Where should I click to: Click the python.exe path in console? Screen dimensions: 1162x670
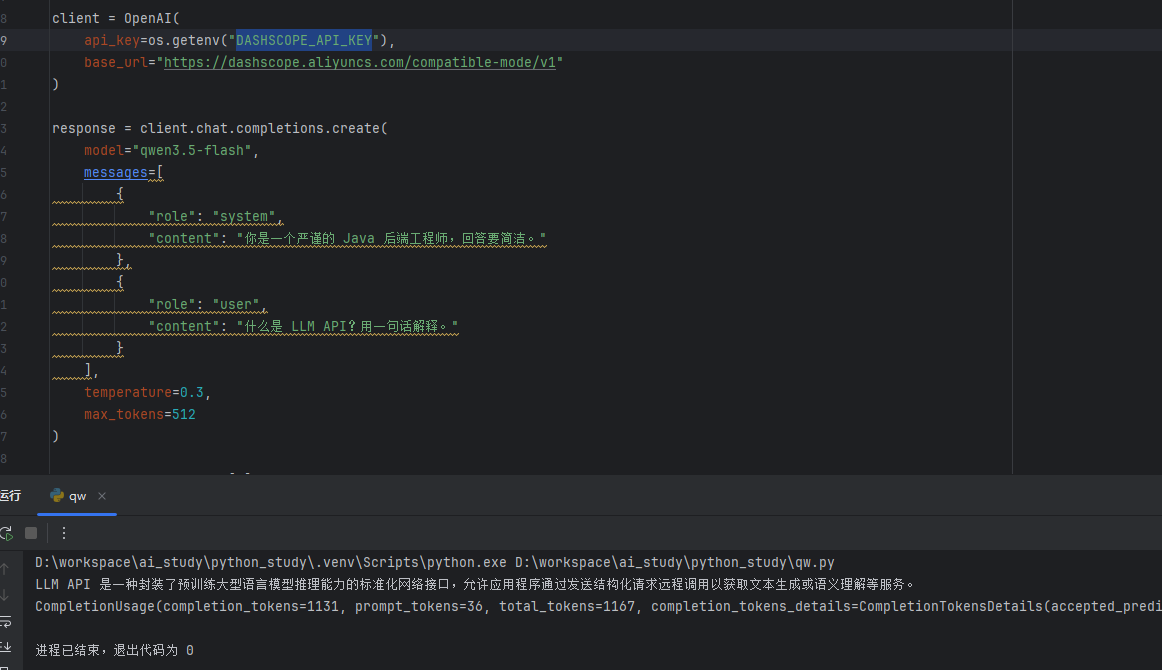pyautogui.click(x=271, y=563)
